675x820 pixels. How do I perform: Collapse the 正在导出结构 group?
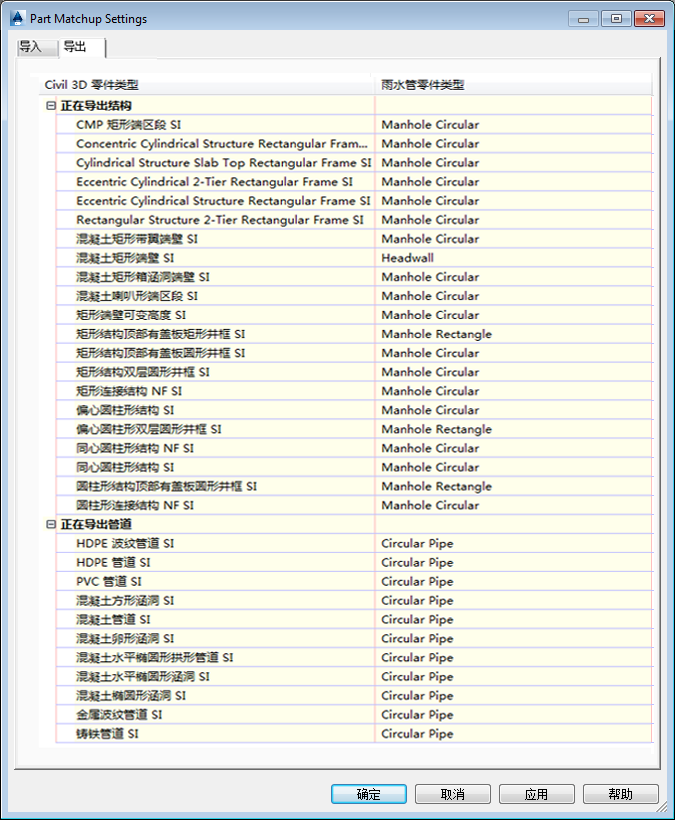(x=51, y=106)
